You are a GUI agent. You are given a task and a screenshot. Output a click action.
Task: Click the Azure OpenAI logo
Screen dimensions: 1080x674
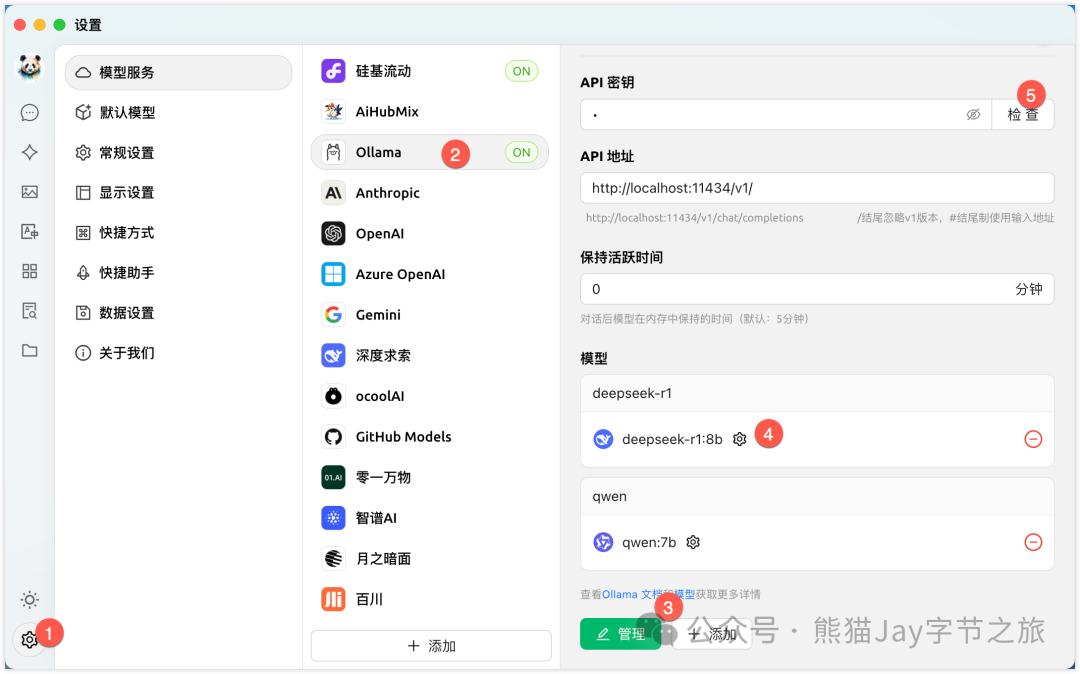tap(333, 274)
